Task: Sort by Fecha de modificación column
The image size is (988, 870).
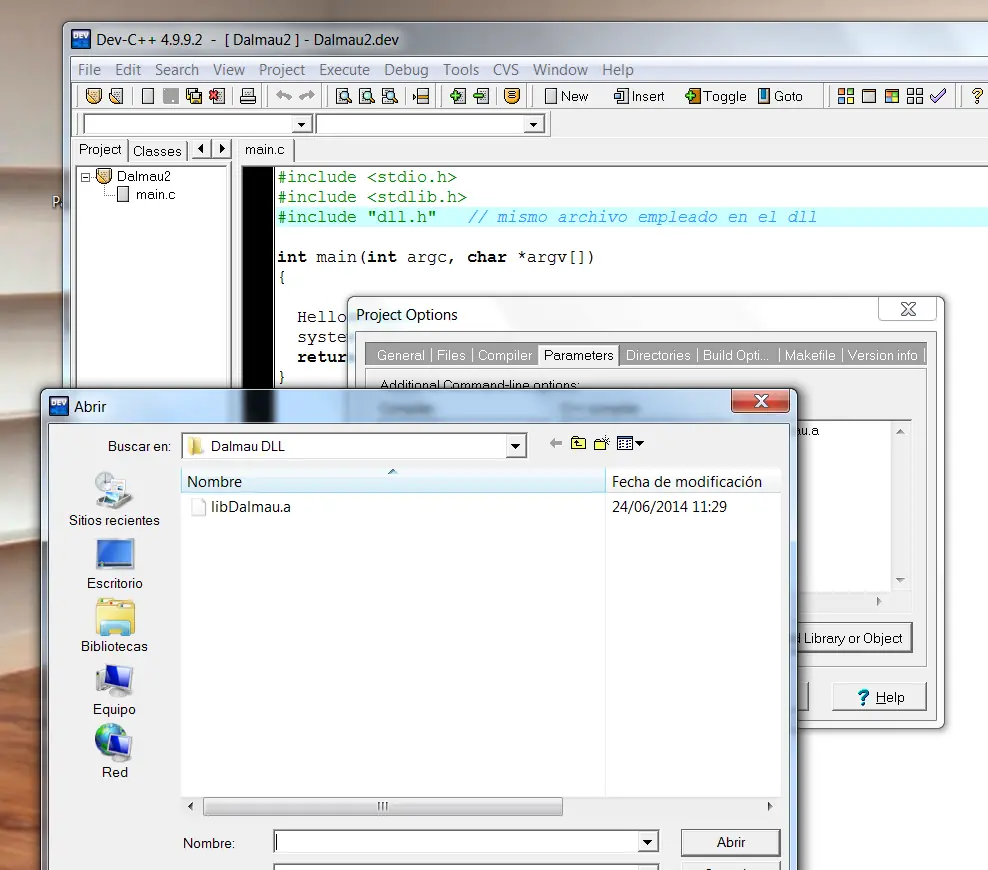Action: 692,481
